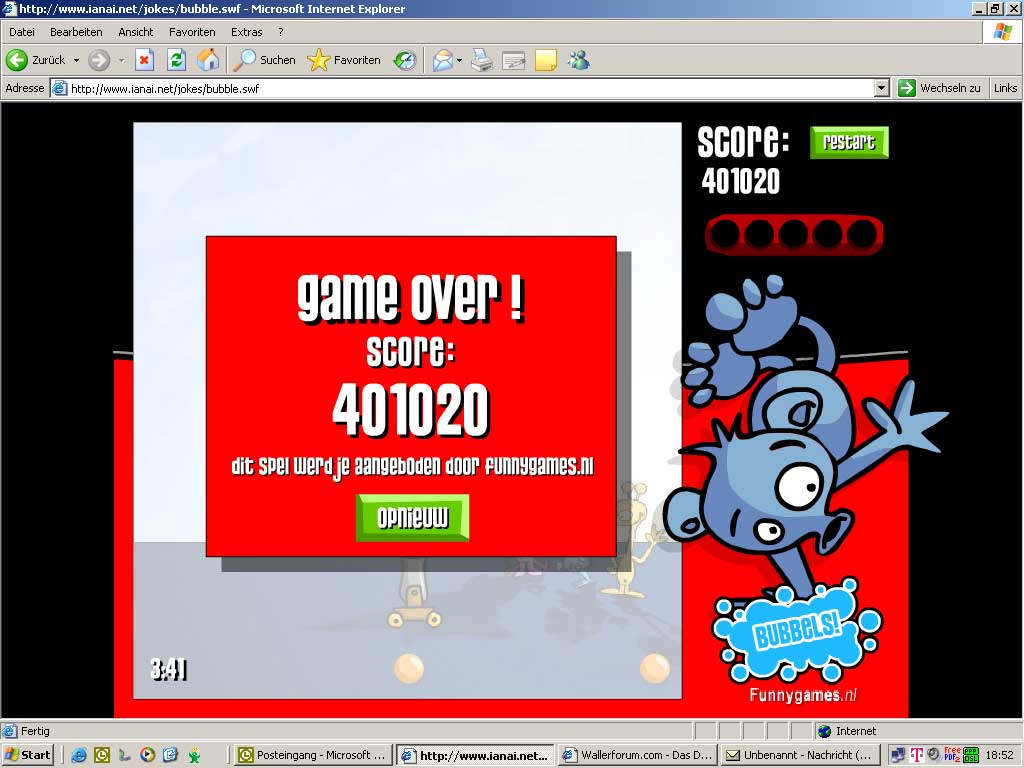Screen dimensions: 1024x768
Task: Open browsing history clock icon
Action: click(404, 60)
